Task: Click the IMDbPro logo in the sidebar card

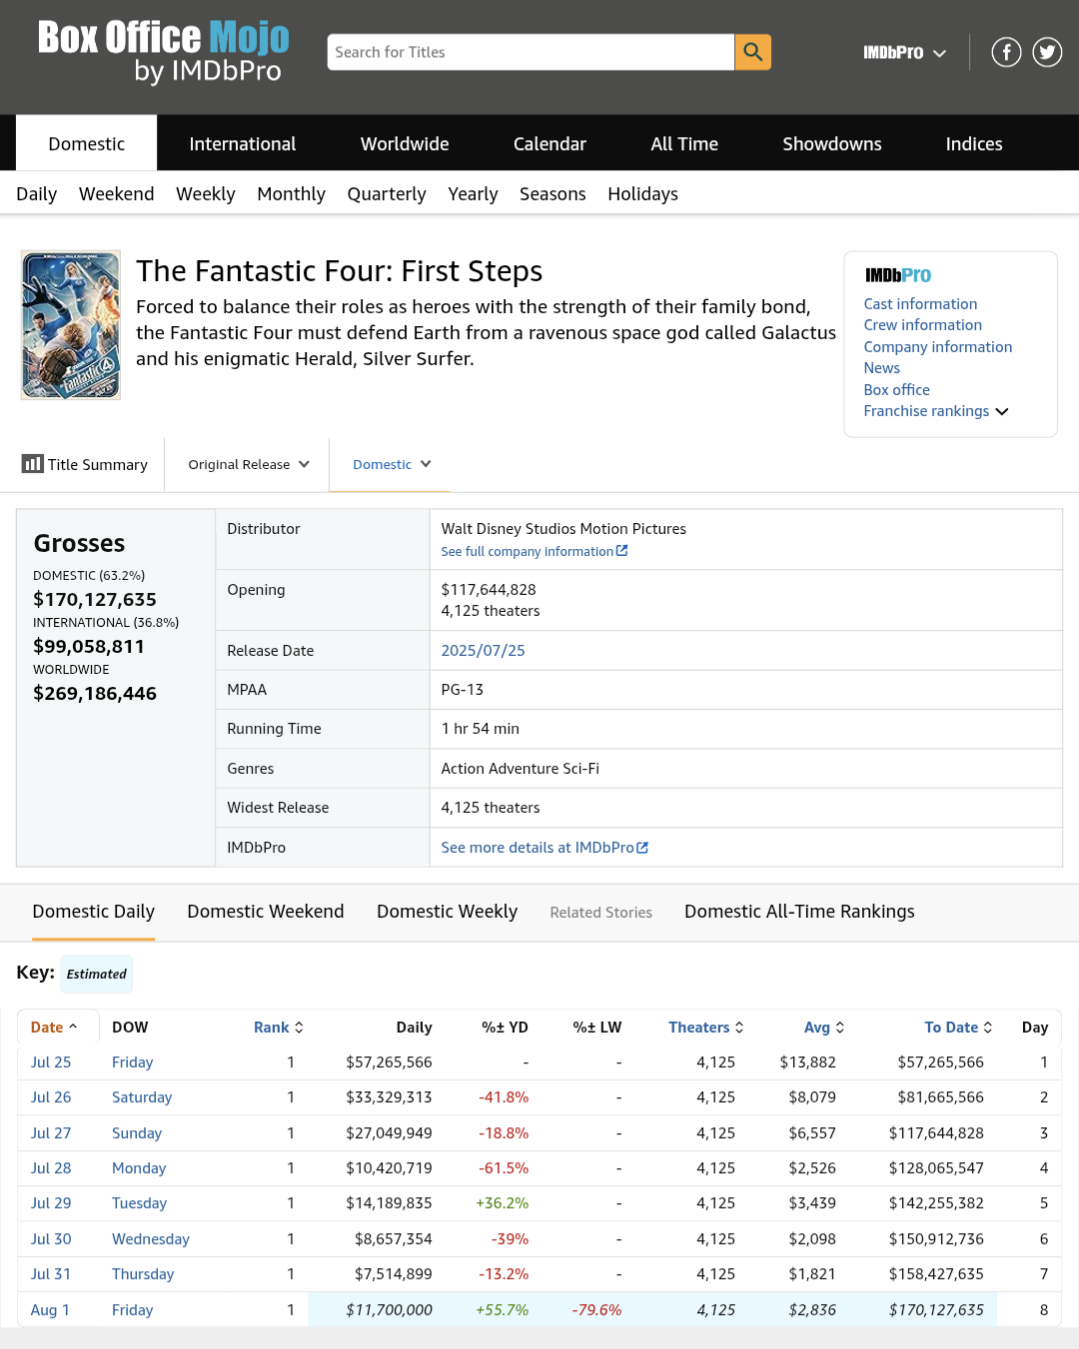Action: click(898, 275)
